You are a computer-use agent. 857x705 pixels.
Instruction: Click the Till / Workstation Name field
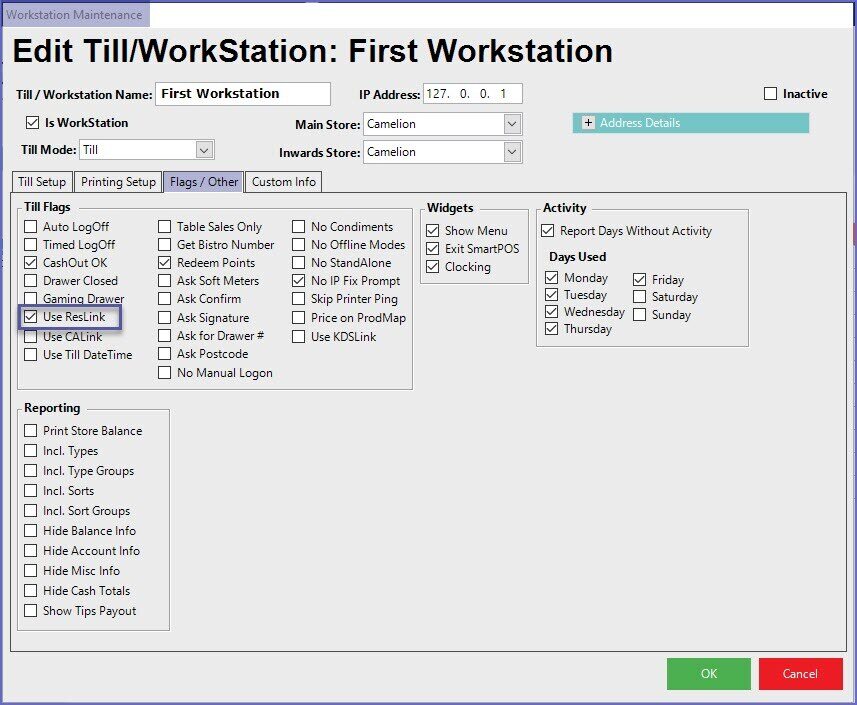click(x=243, y=94)
